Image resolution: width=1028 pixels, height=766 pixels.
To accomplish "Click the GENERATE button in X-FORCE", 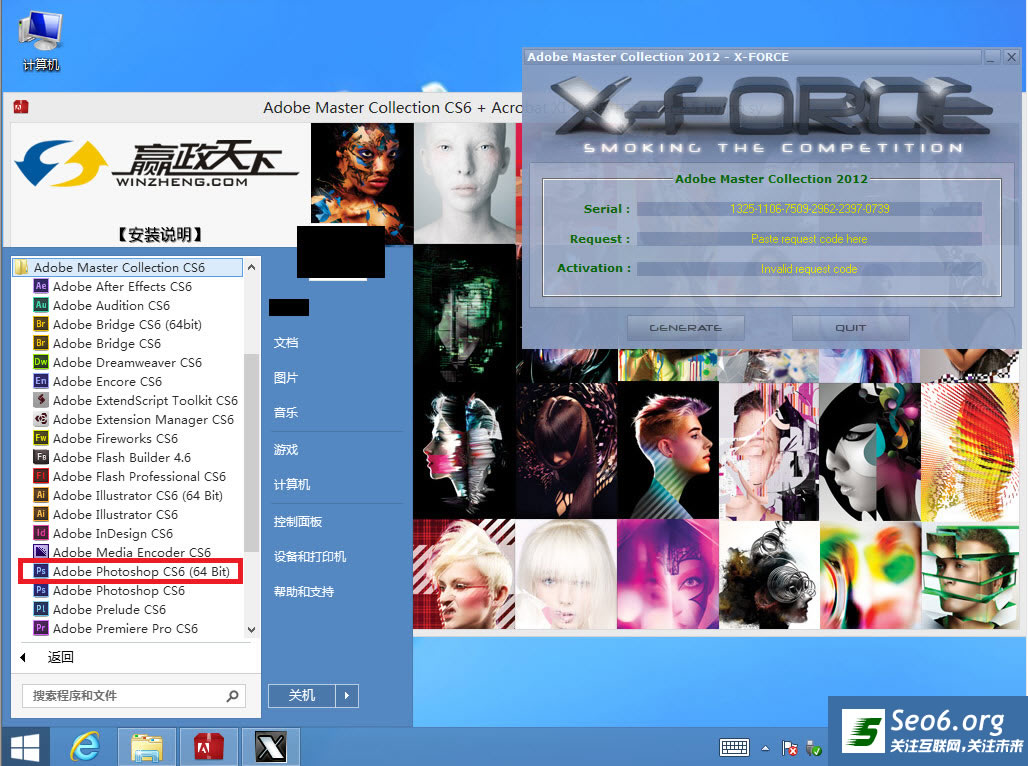I will pyautogui.click(x=686, y=327).
